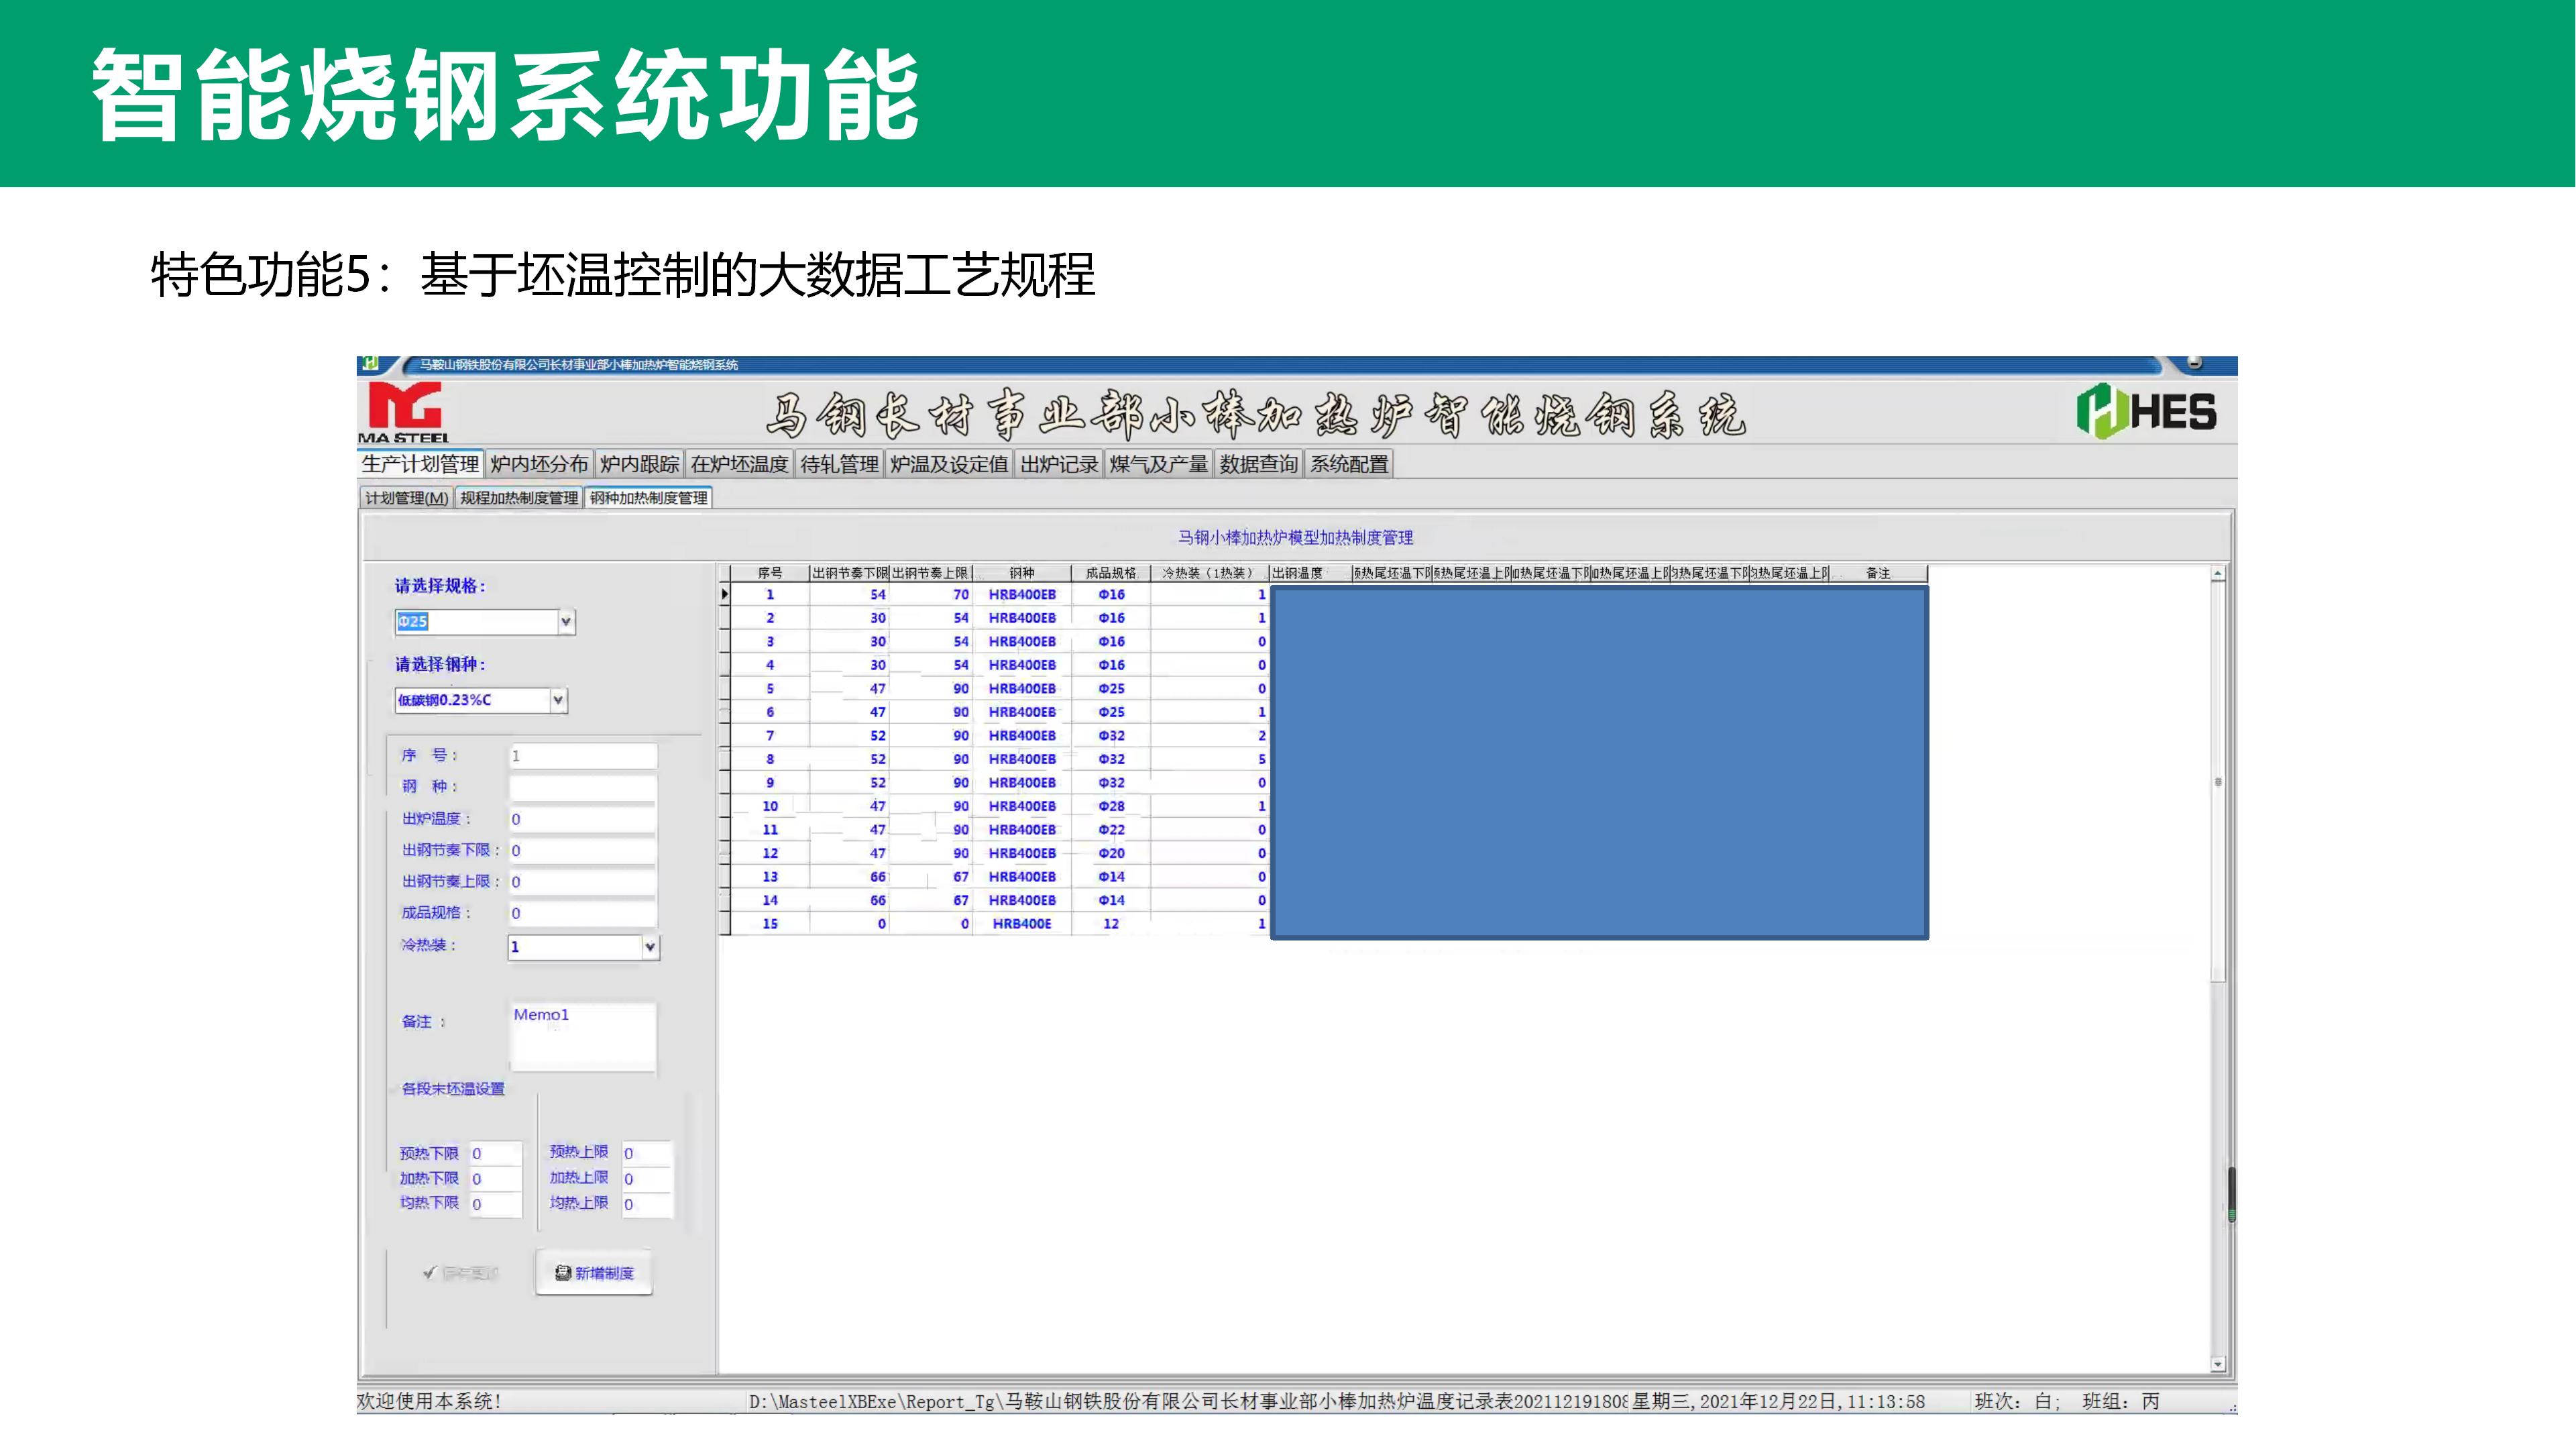This screenshot has width=2576, height=1449.
Task: Select the Φ28 cell in row 10
Action: pos(1111,806)
